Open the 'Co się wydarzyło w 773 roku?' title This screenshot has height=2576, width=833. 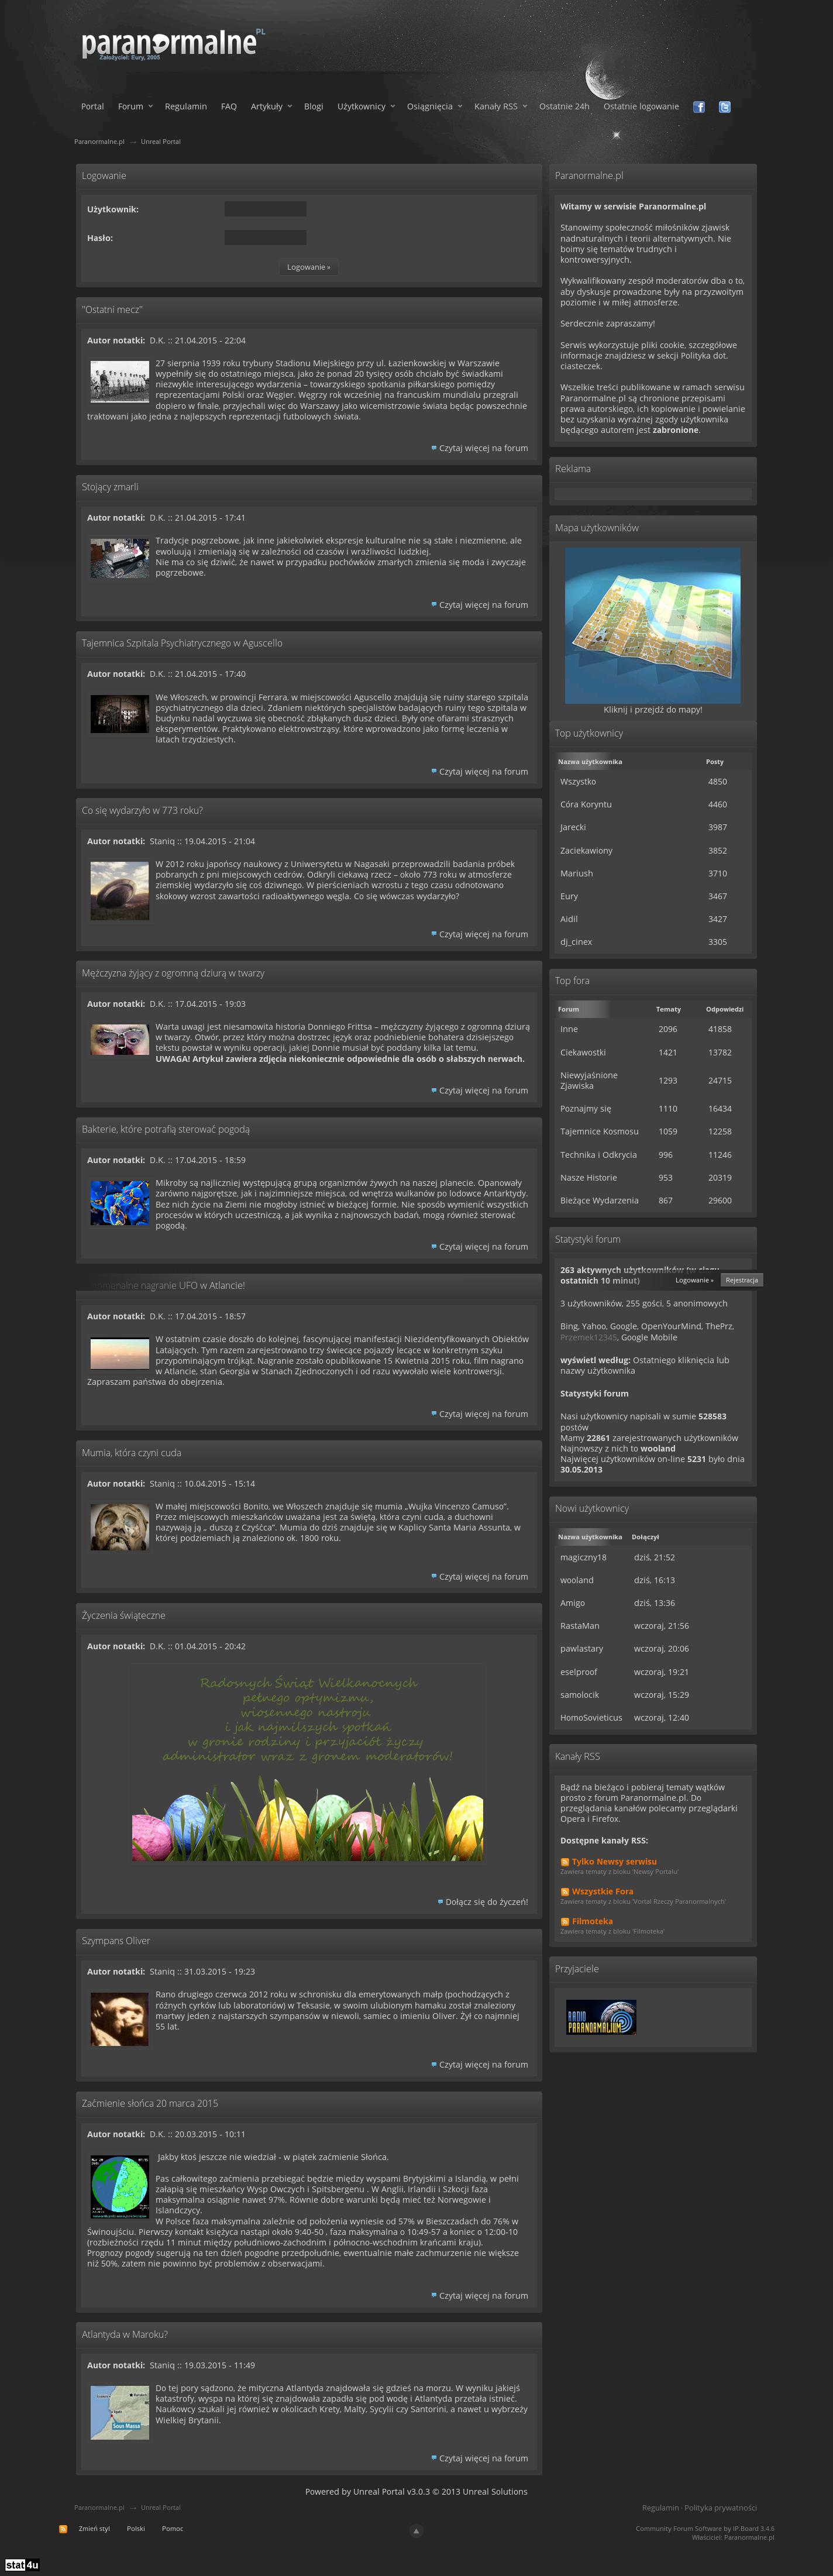142,810
